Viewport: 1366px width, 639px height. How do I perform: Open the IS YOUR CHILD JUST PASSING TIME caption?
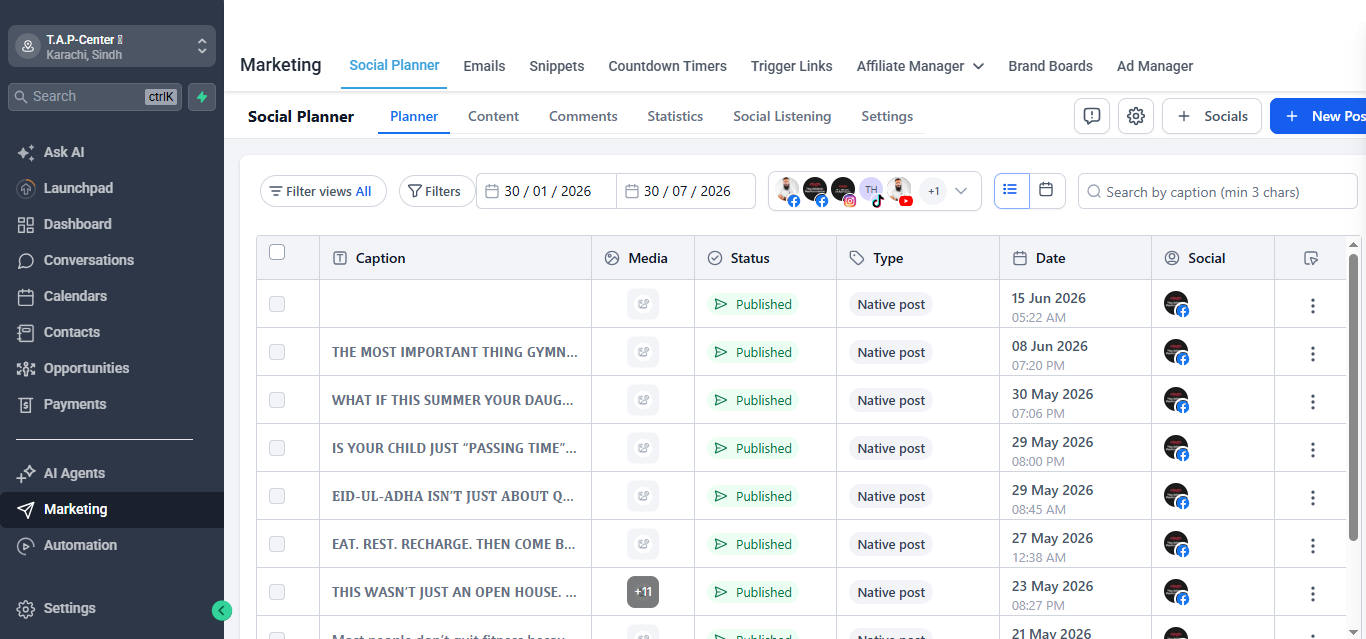(454, 448)
